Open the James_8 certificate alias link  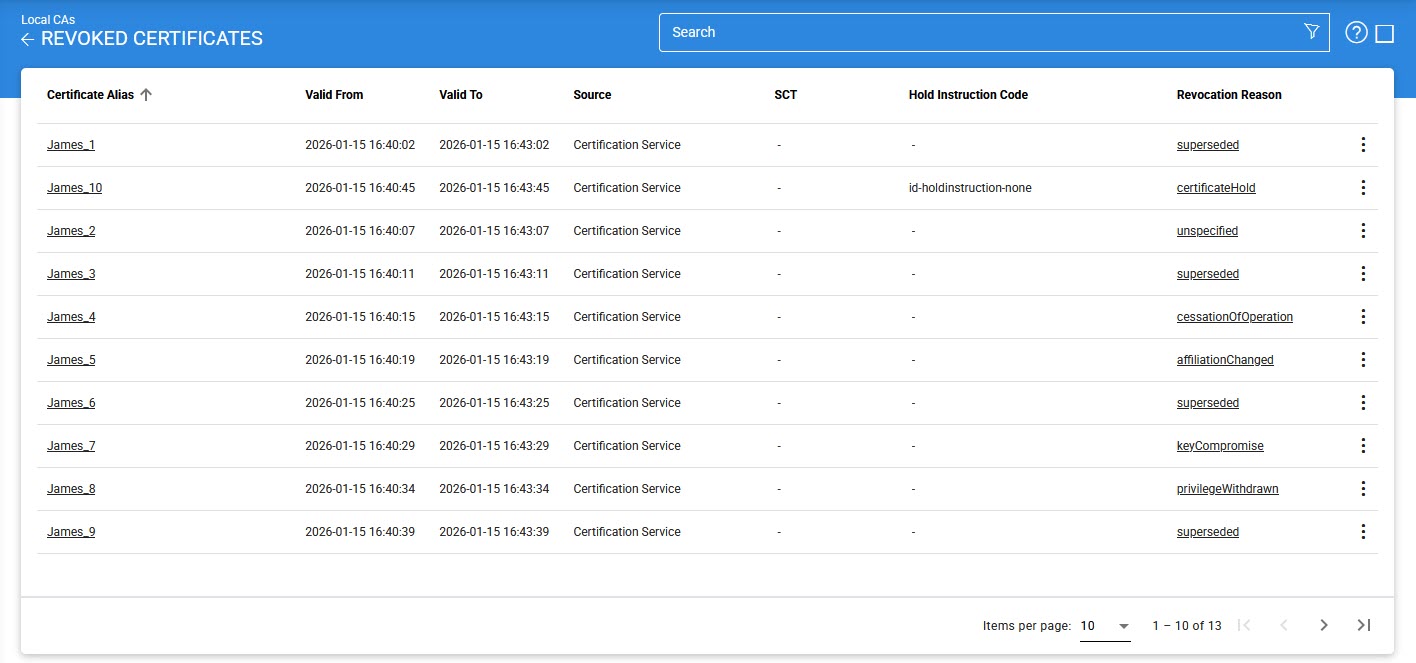(71, 489)
